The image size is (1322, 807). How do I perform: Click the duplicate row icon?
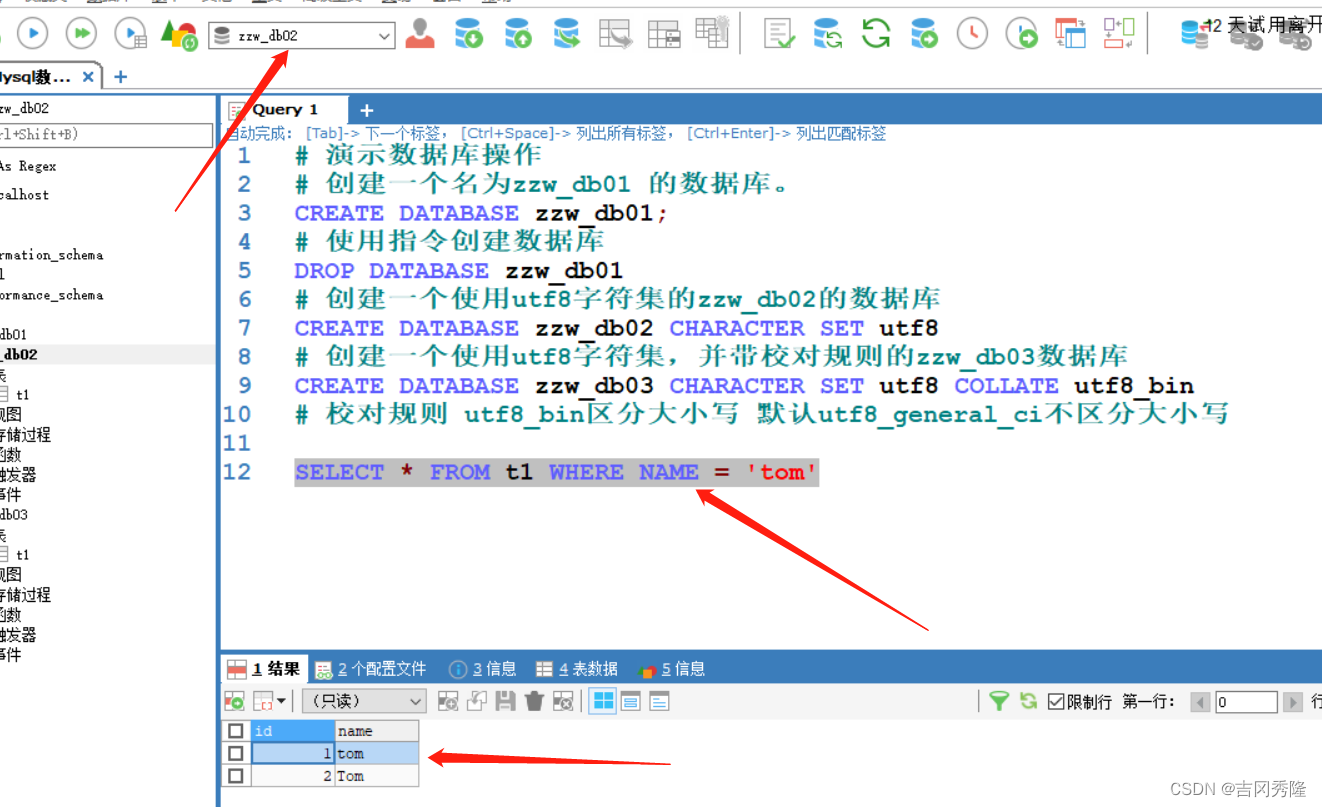click(x=477, y=701)
